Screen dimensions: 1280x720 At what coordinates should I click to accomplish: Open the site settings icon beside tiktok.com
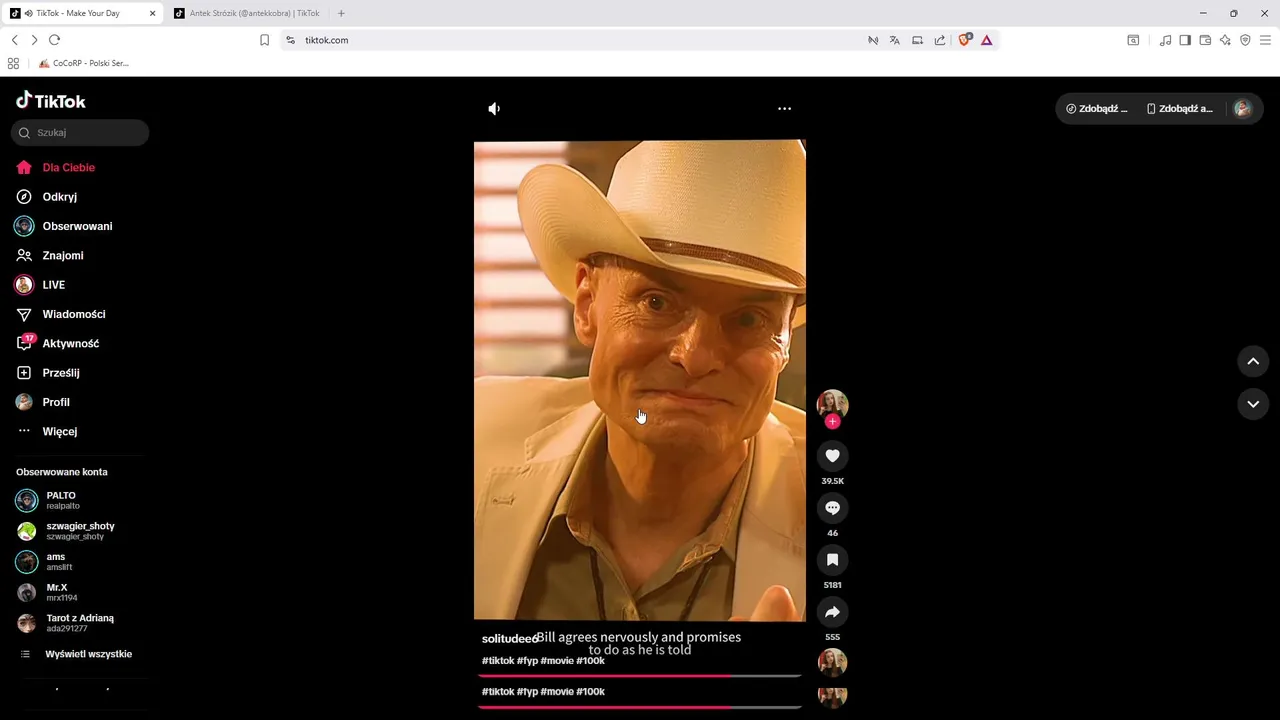tap(290, 40)
